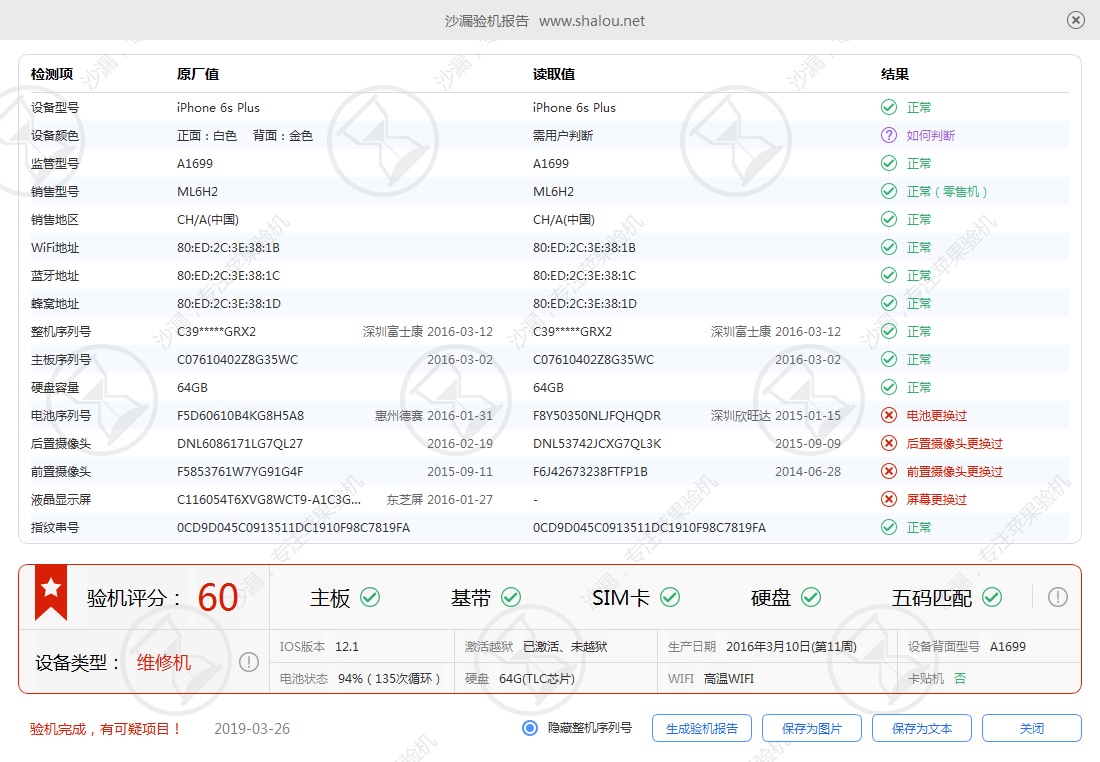Click the red star bookmark icon
This screenshot has width=1100, height=762.
[x=51, y=591]
